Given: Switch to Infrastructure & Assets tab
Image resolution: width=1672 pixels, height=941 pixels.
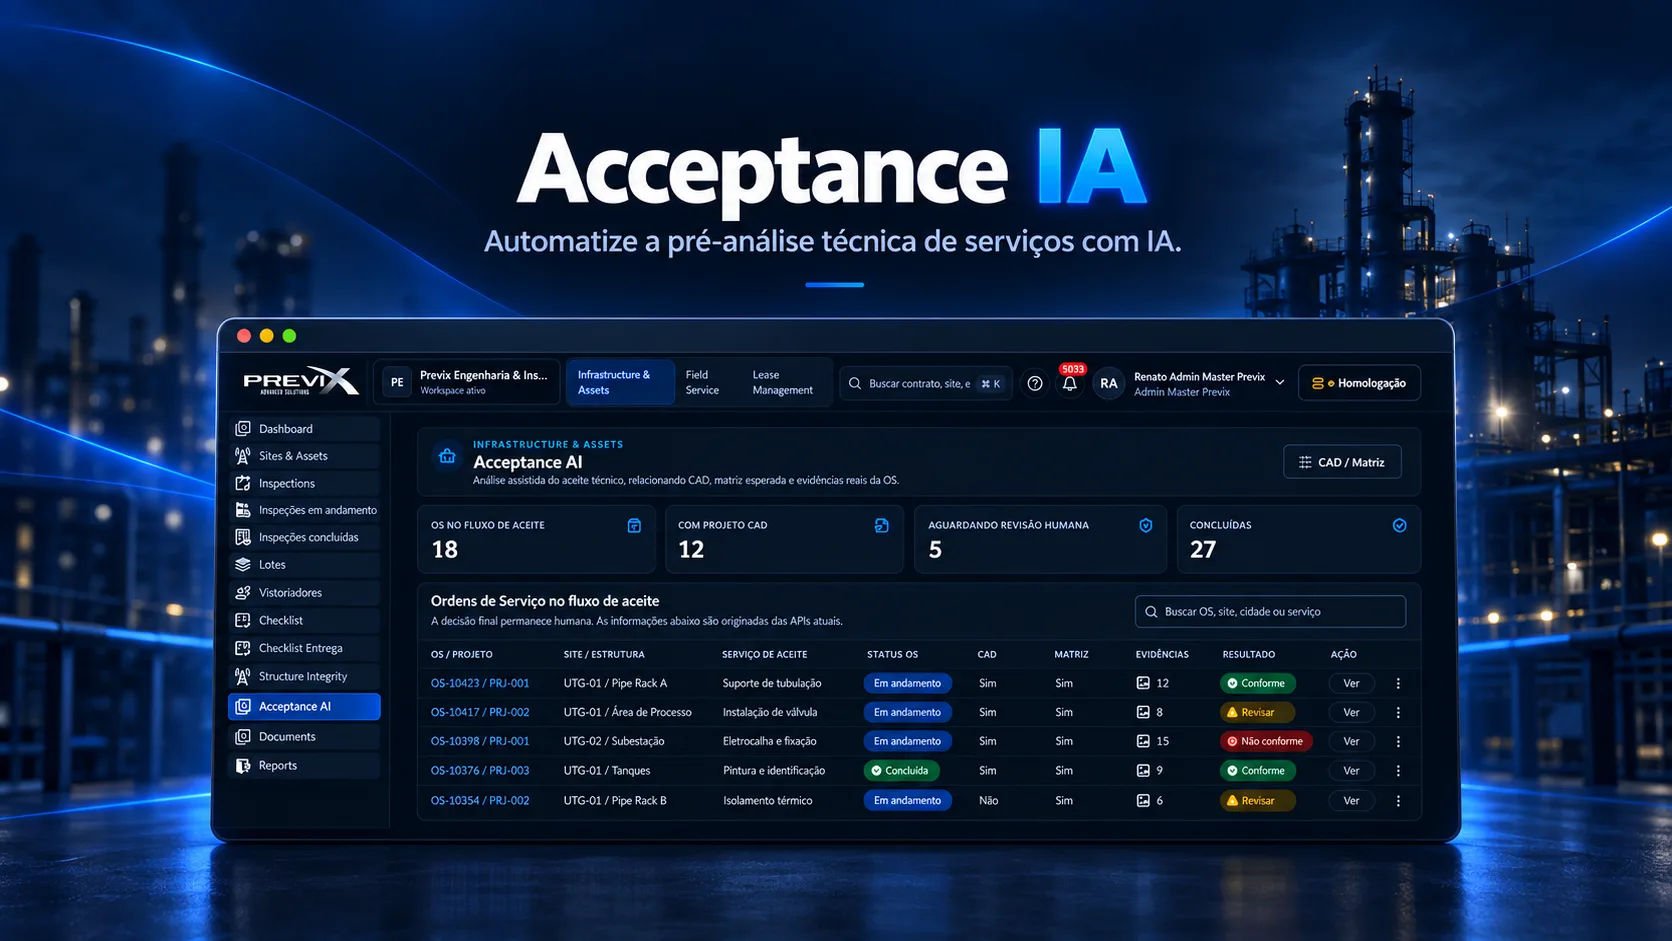Looking at the screenshot, I should click(x=620, y=382).
